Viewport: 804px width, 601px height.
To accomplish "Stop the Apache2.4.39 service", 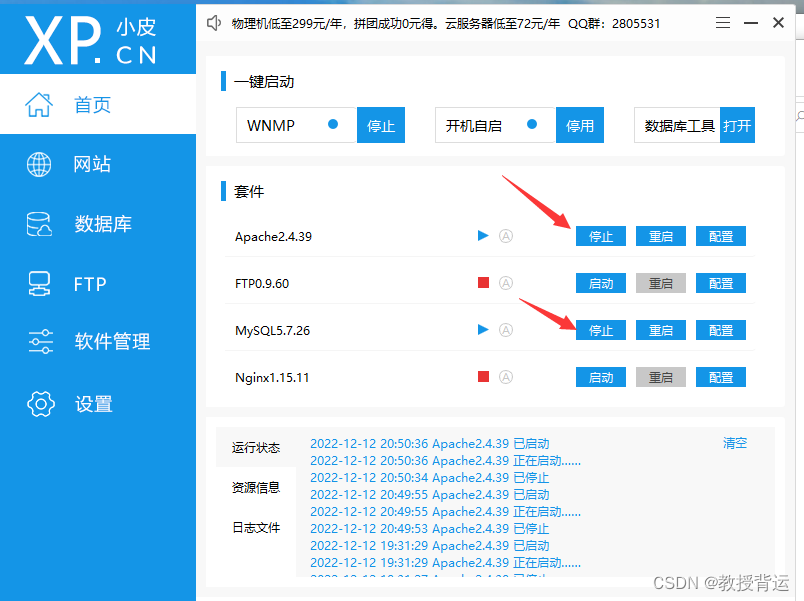I will [601, 236].
